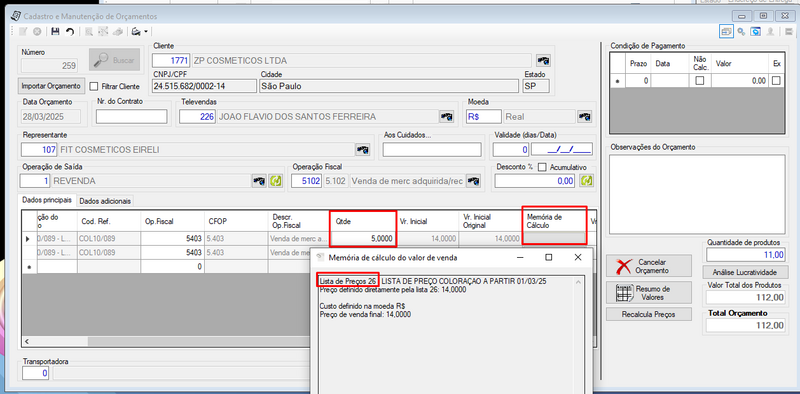Viewport: 800px width, 394px height.
Task: Click the Undo arrow toolbar icon
Action: 70,32
